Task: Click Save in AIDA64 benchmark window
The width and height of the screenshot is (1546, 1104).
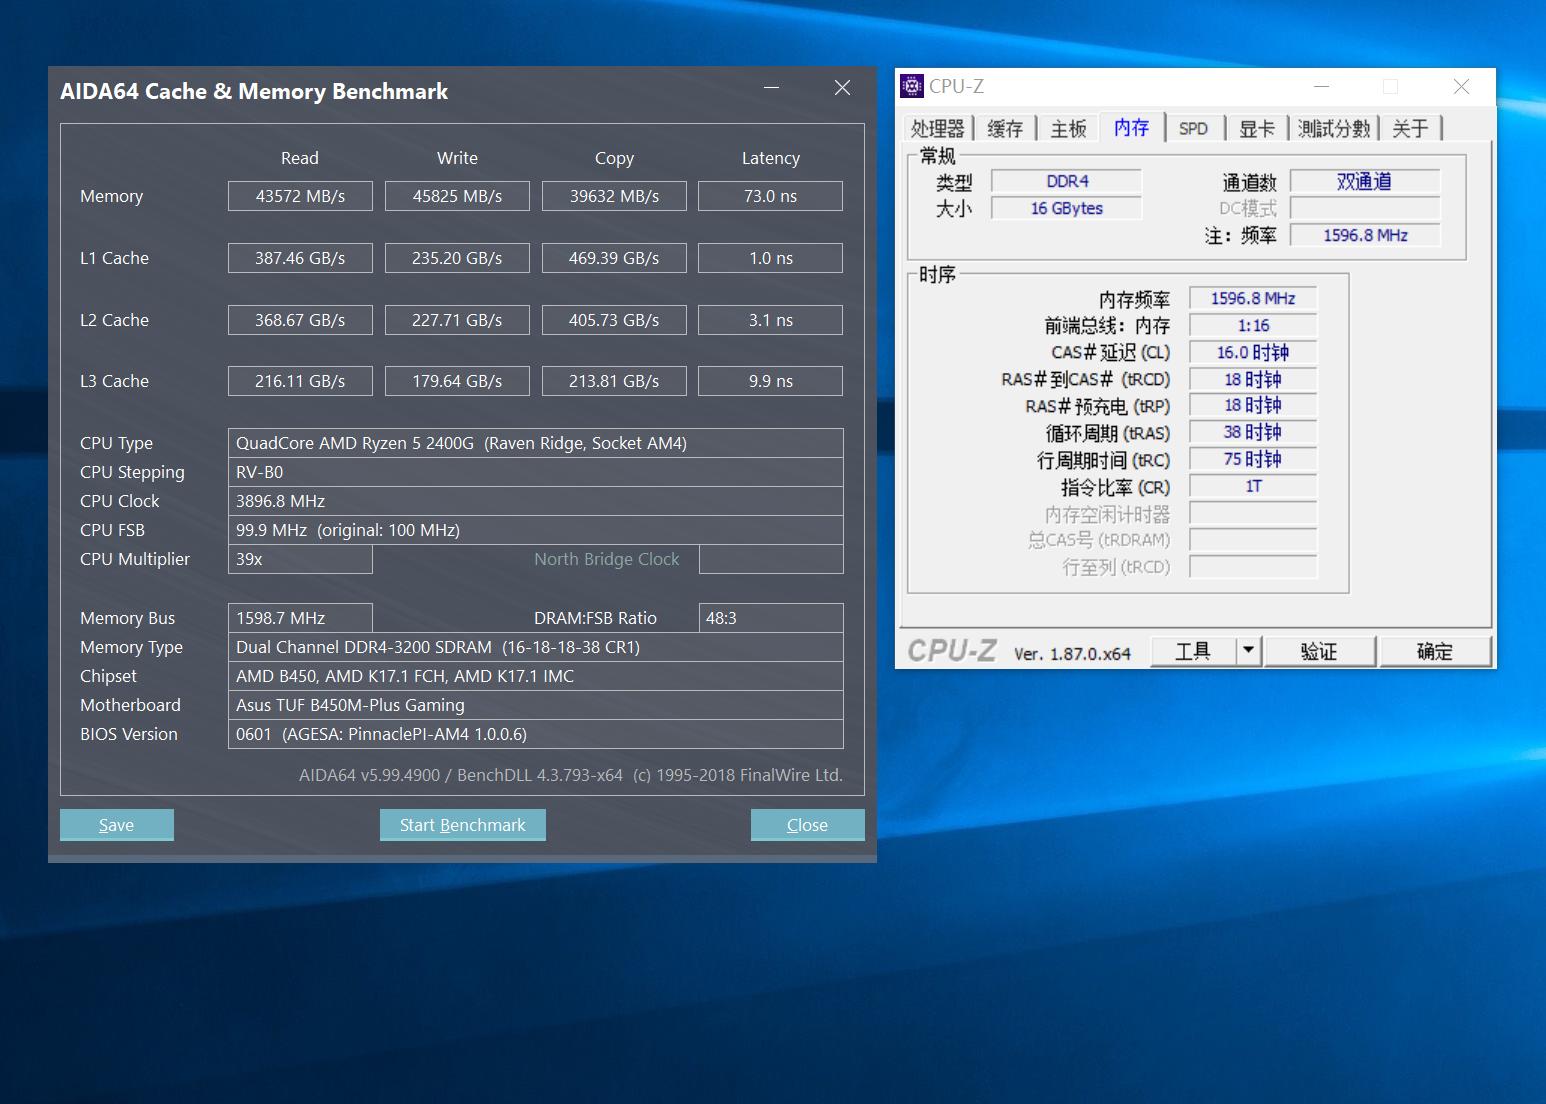Action: pyautogui.click(x=116, y=824)
